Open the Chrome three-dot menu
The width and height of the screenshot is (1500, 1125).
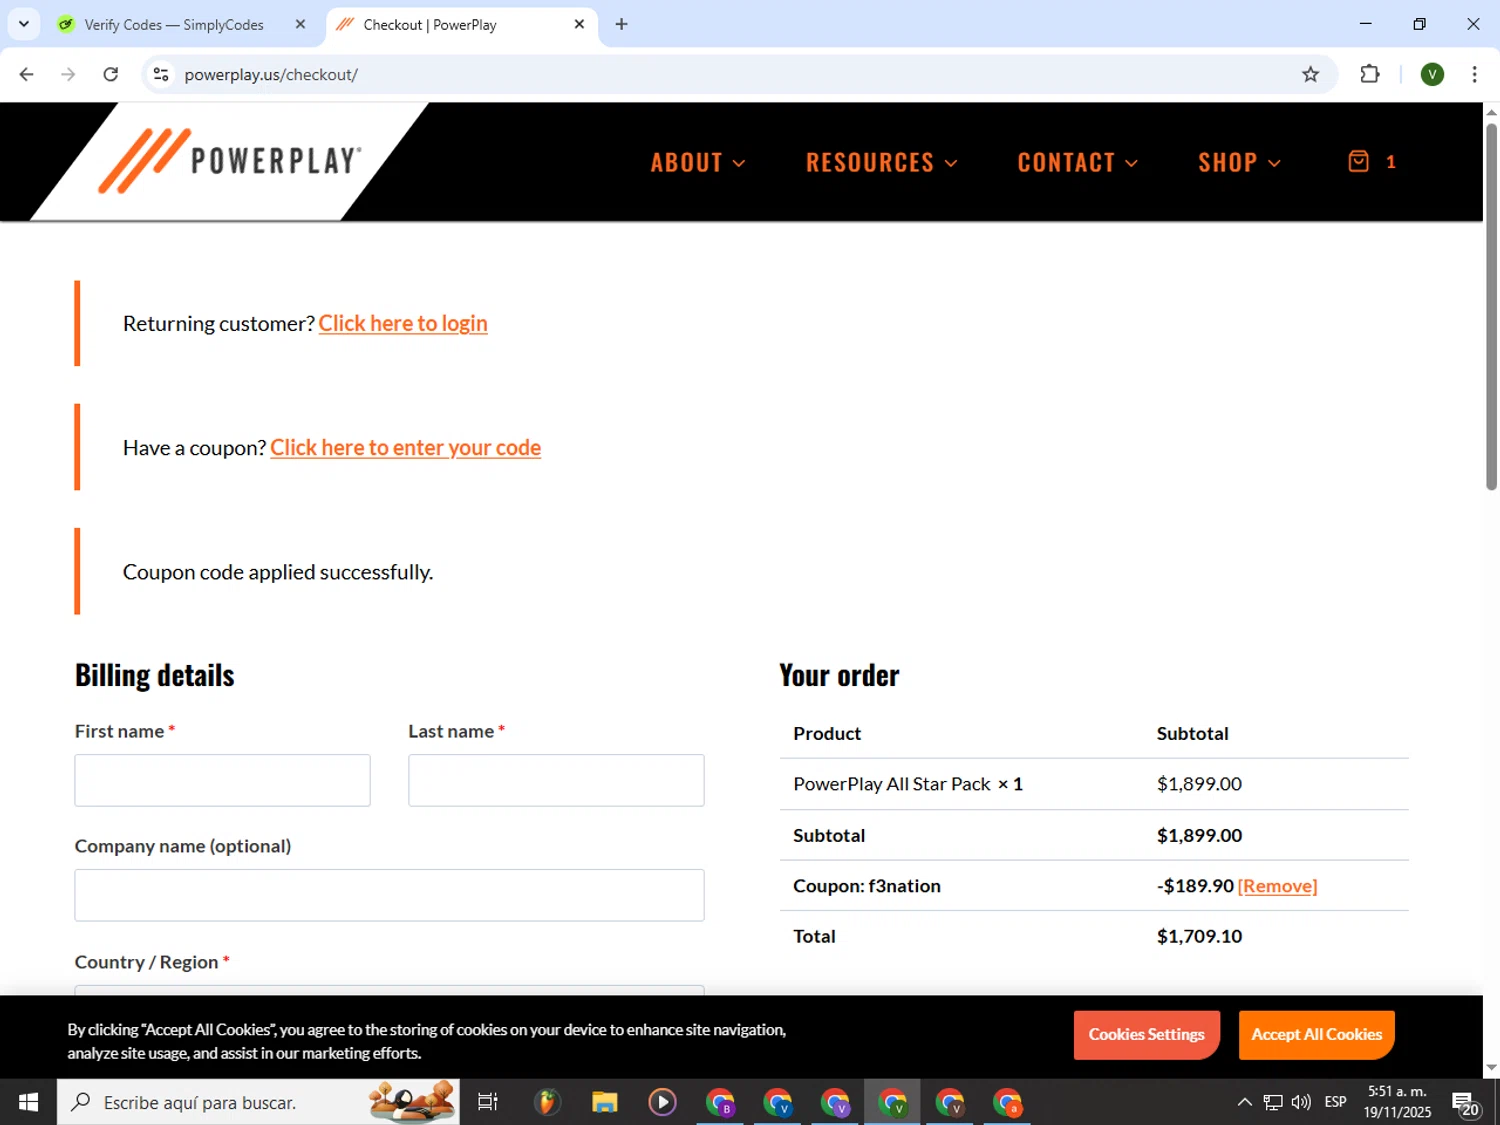[1474, 74]
